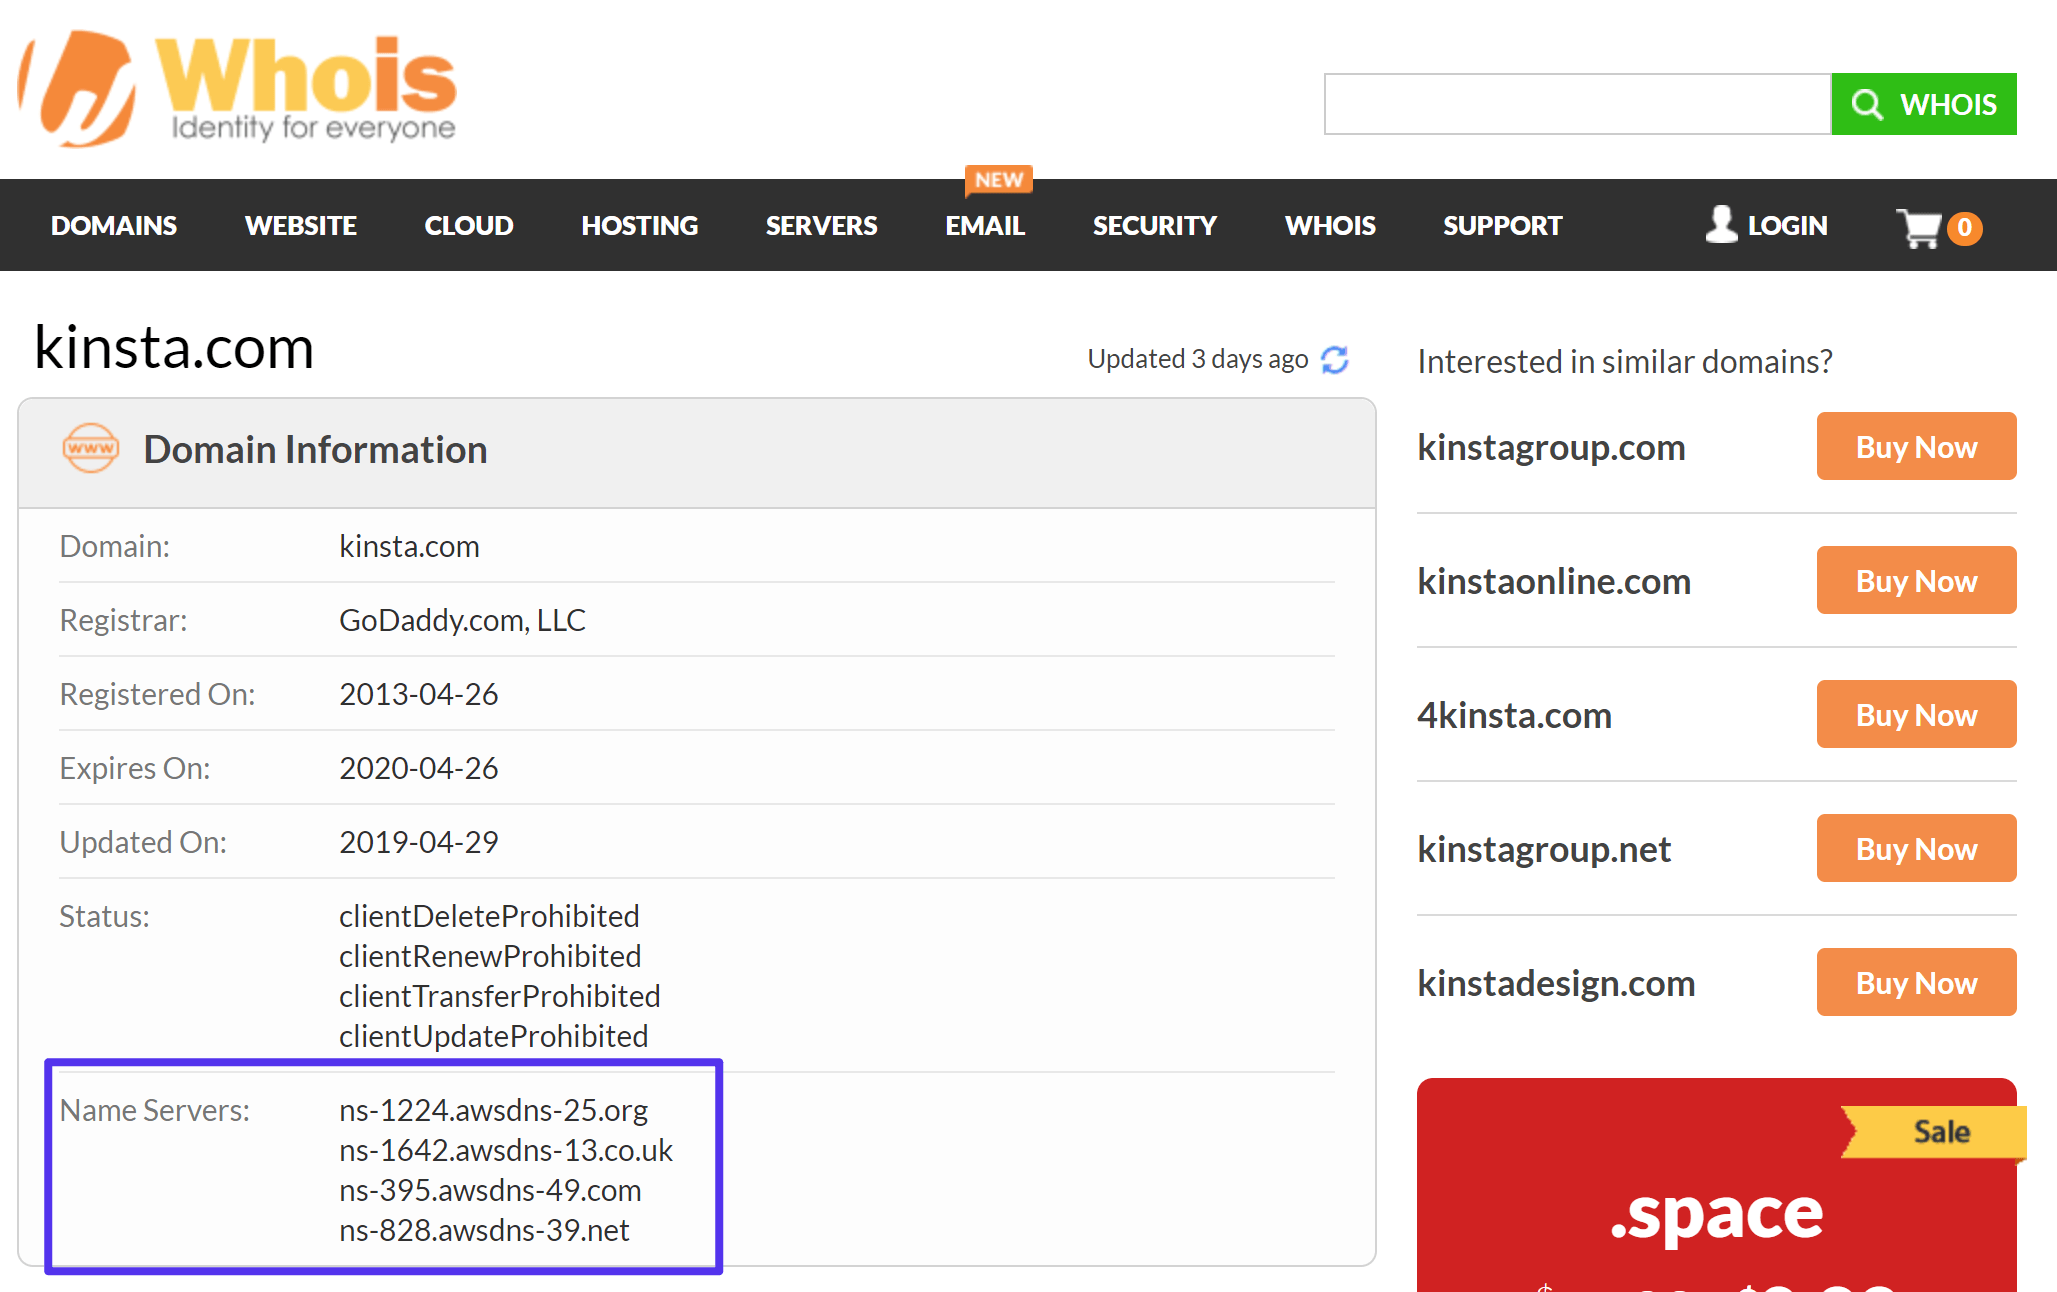Expand the EMAIL menu with NEW badge
Image resolution: width=2057 pixels, height=1292 pixels.
984,225
